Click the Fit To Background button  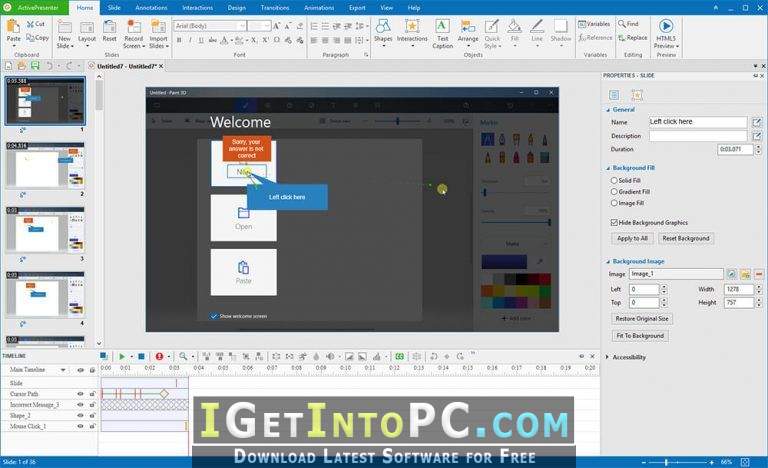pos(640,336)
